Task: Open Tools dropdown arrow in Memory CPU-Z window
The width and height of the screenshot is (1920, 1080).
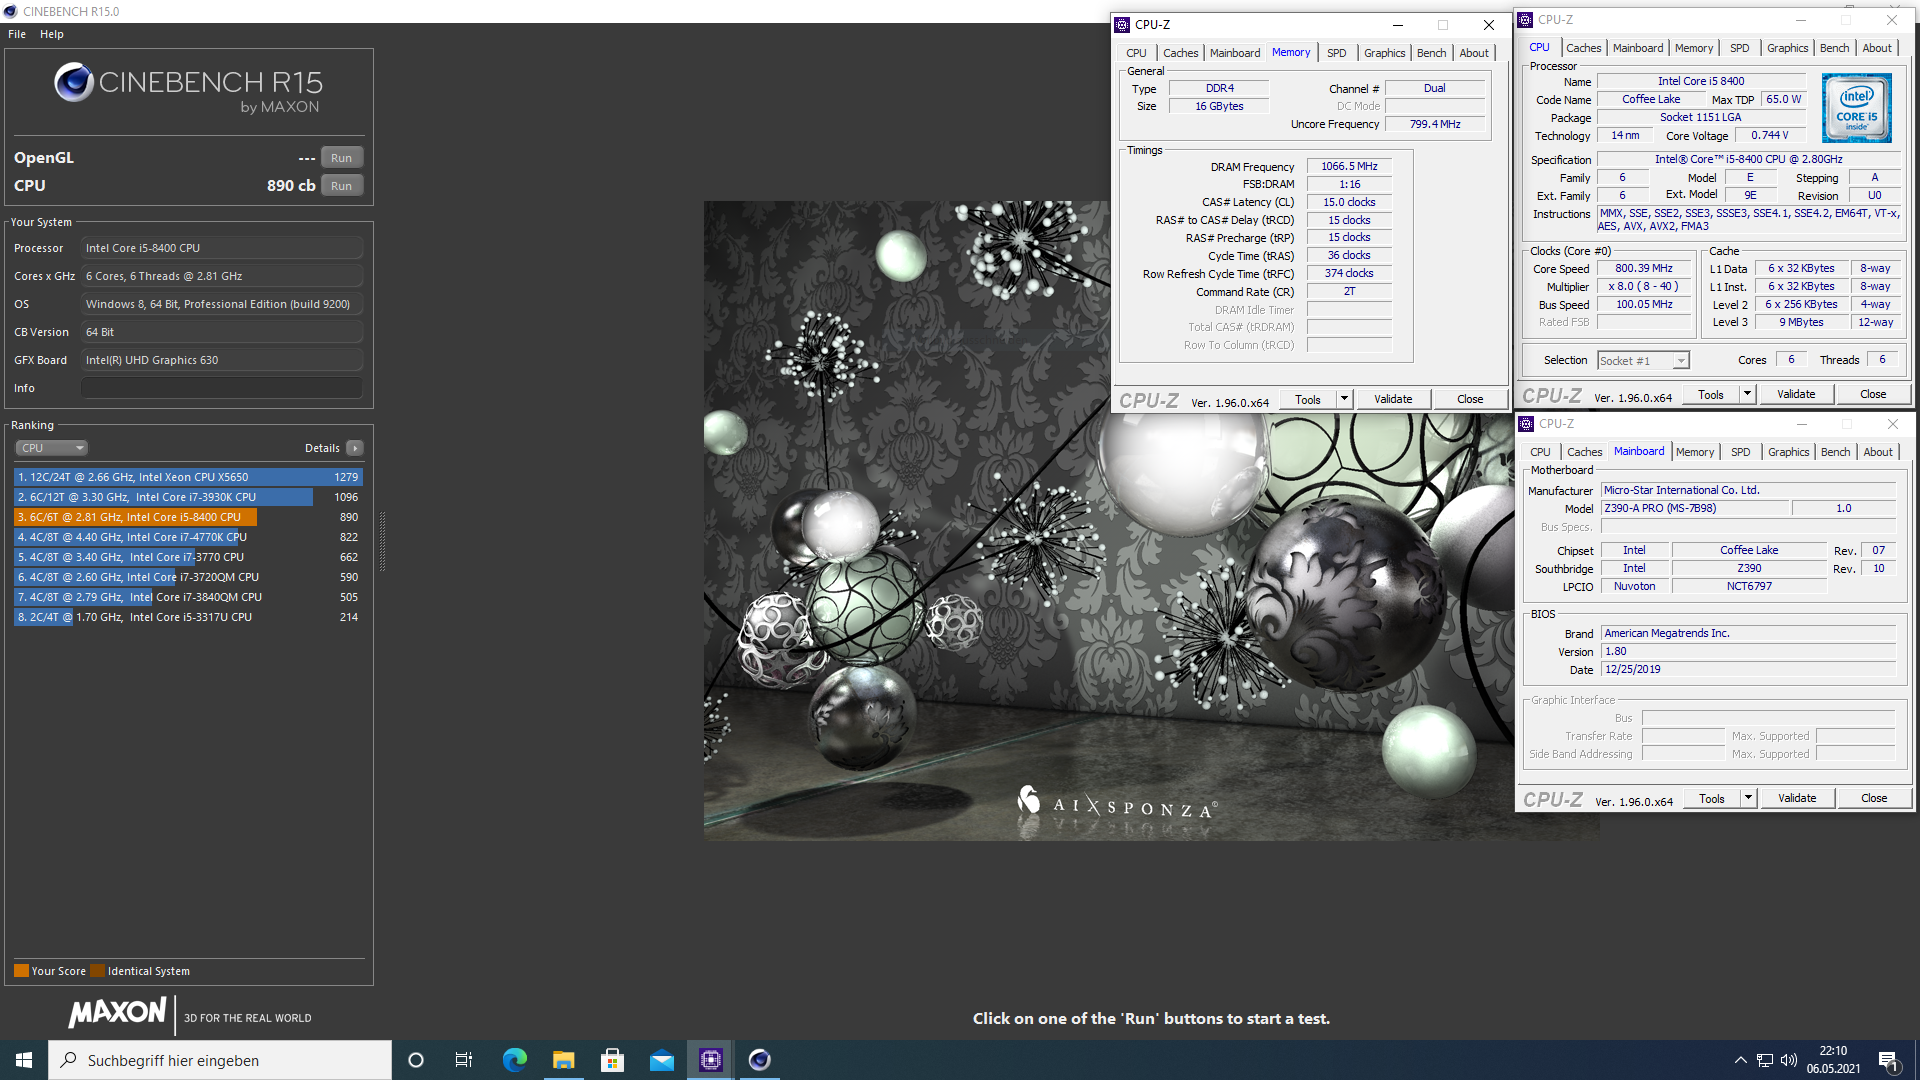Action: coord(1344,399)
